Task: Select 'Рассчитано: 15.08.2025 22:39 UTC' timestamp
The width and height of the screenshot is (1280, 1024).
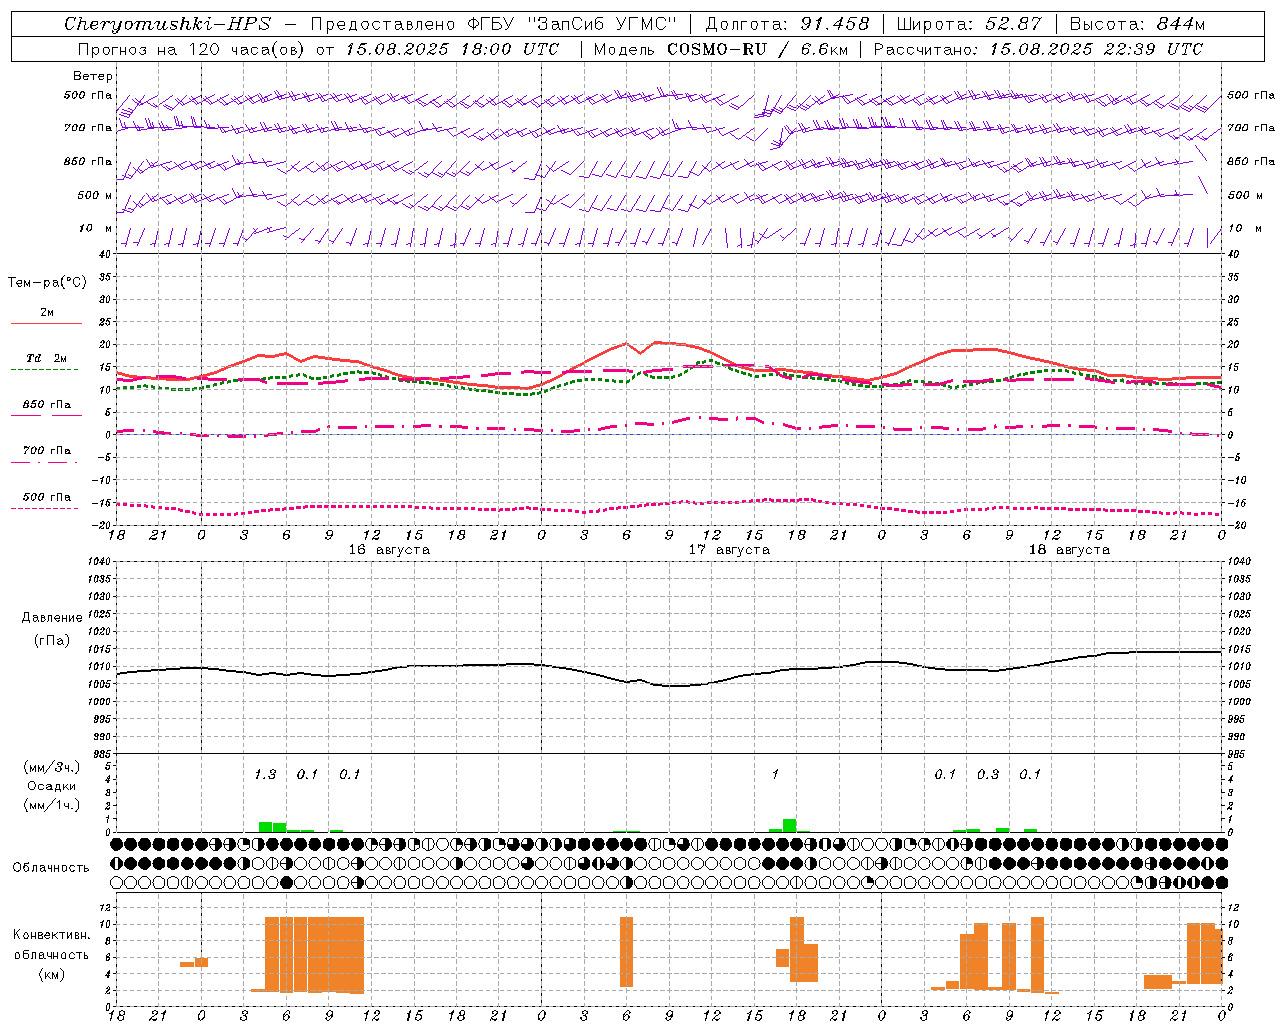Action: (1038, 49)
